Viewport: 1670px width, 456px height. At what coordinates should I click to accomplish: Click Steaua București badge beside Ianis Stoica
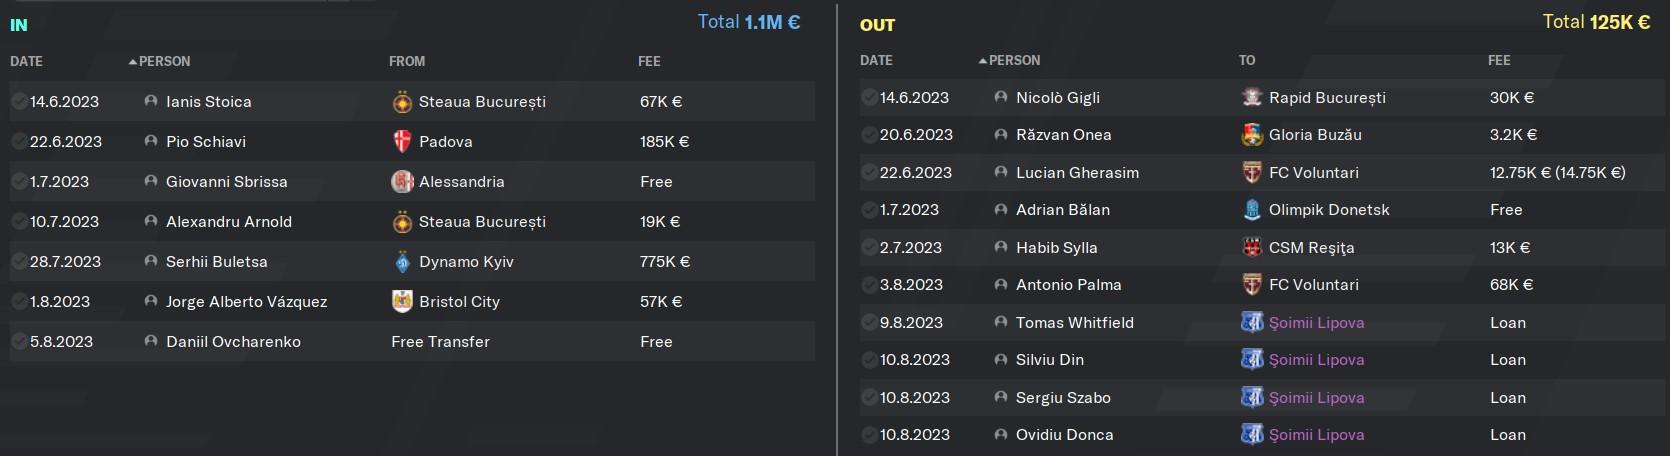click(x=402, y=102)
